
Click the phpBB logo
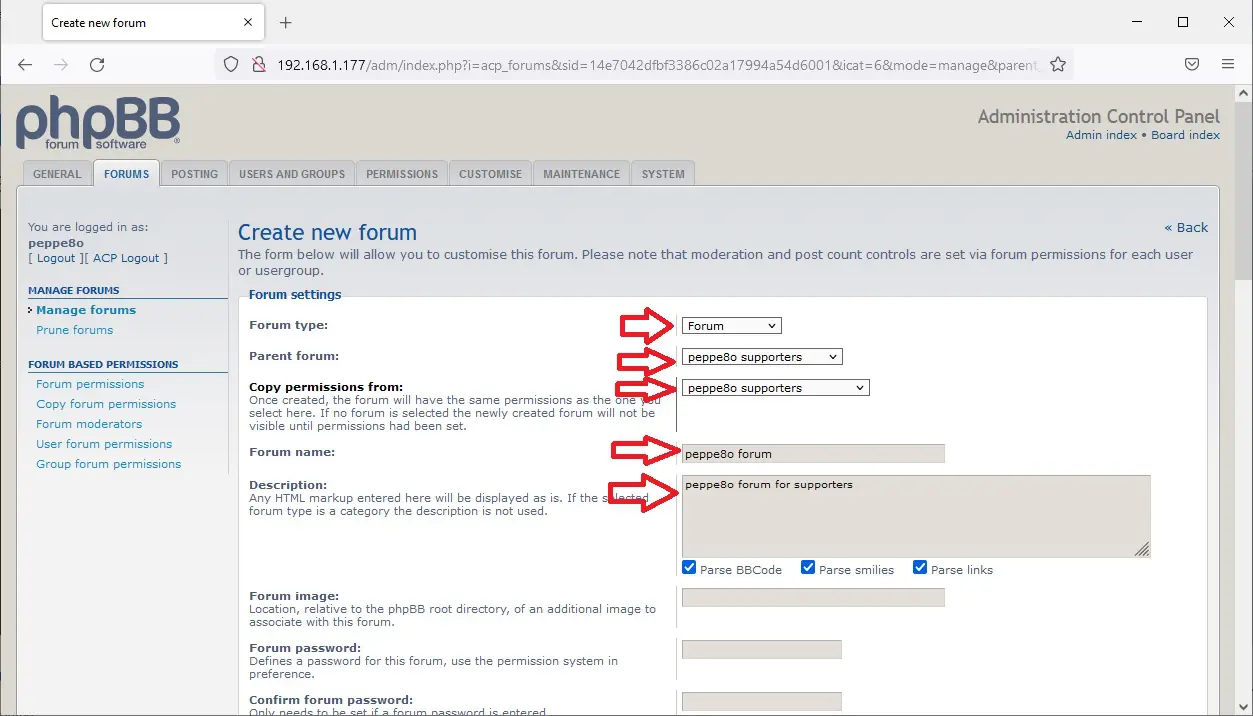pyautogui.click(x=98, y=123)
